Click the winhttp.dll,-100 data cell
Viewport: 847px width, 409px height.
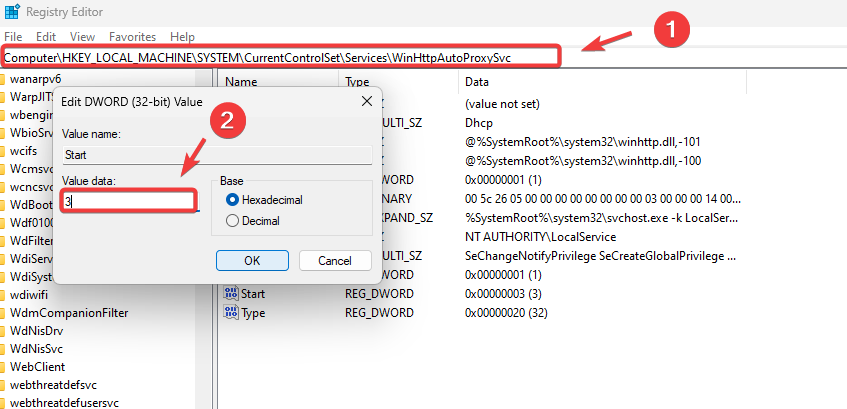tap(583, 160)
